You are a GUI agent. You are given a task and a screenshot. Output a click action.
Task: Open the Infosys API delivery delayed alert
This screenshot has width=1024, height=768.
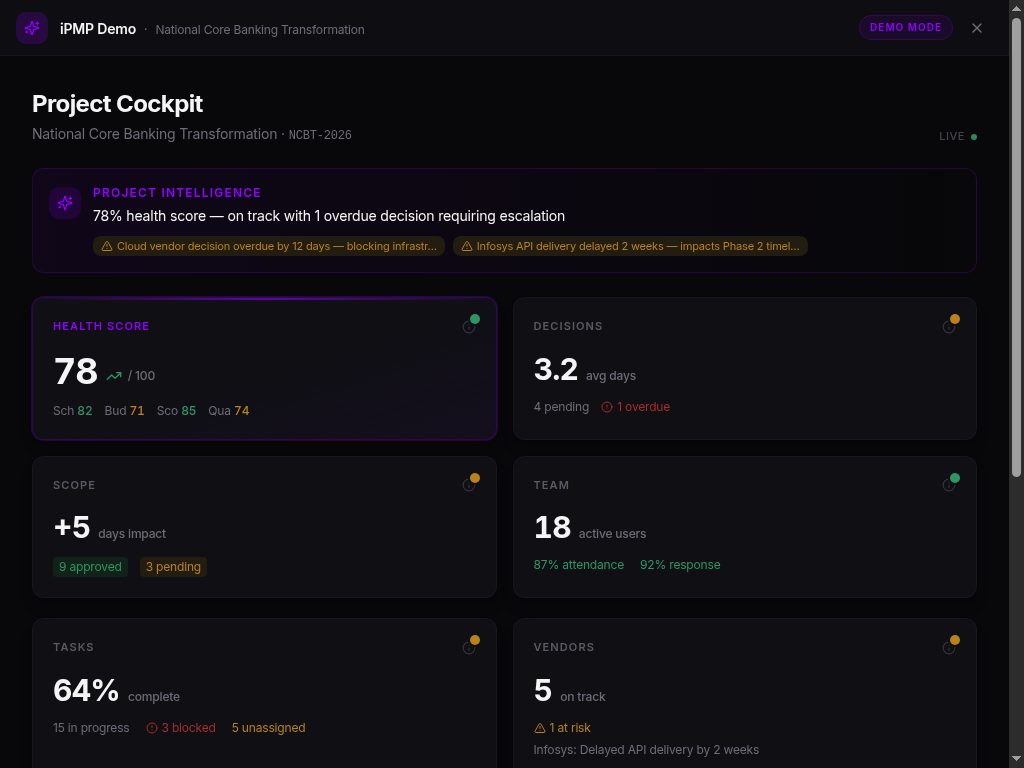pos(630,246)
